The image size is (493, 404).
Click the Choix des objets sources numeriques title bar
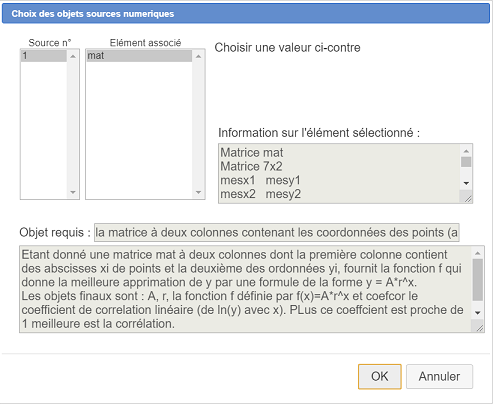pyautogui.click(x=246, y=14)
